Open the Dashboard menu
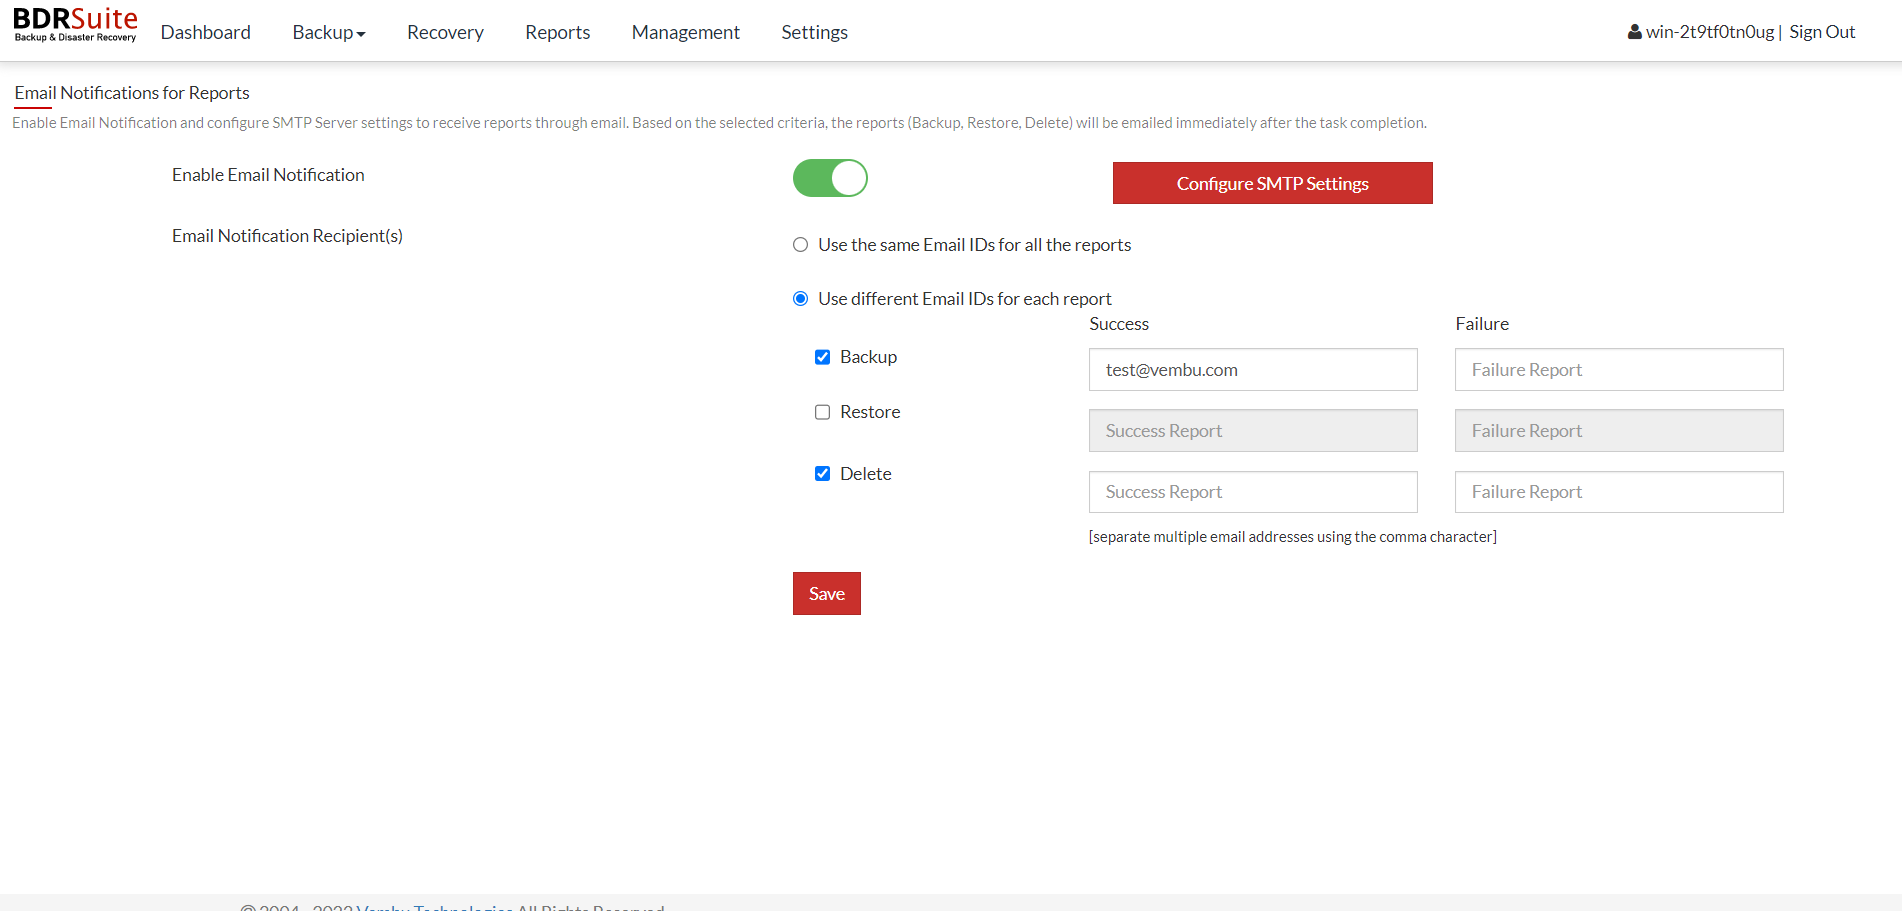1902x911 pixels. point(206,32)
